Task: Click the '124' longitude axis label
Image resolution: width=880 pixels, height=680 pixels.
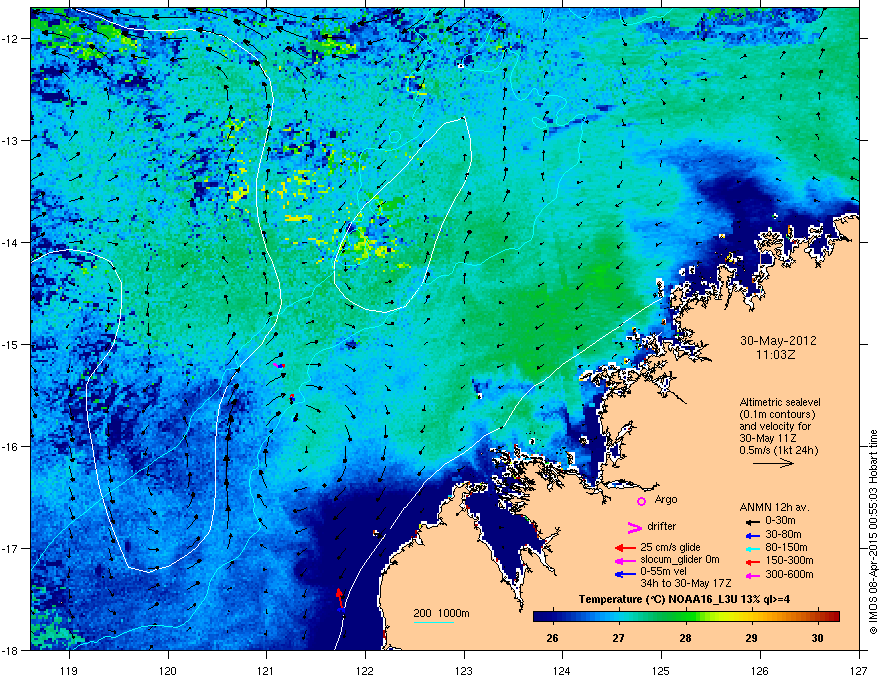Action: tap(562, 671)
